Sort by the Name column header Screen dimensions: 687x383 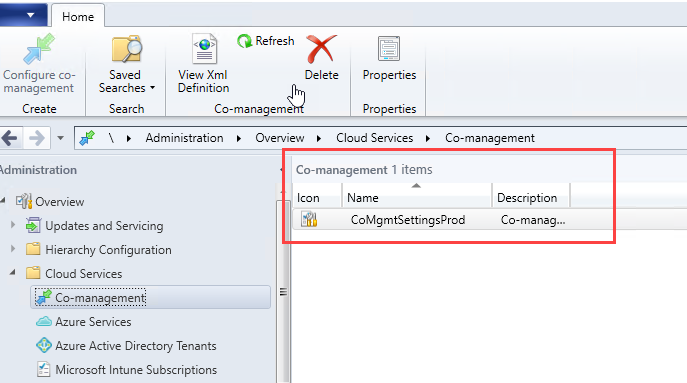[417, 198]
